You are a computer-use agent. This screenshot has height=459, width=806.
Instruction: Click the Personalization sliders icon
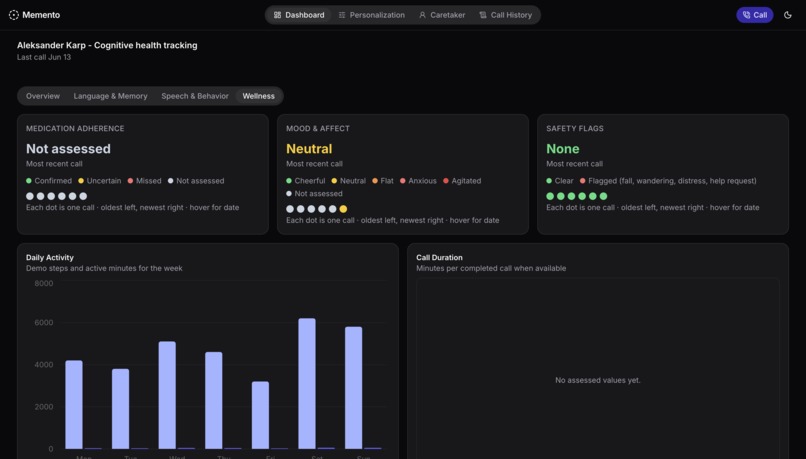coord(342,15)
